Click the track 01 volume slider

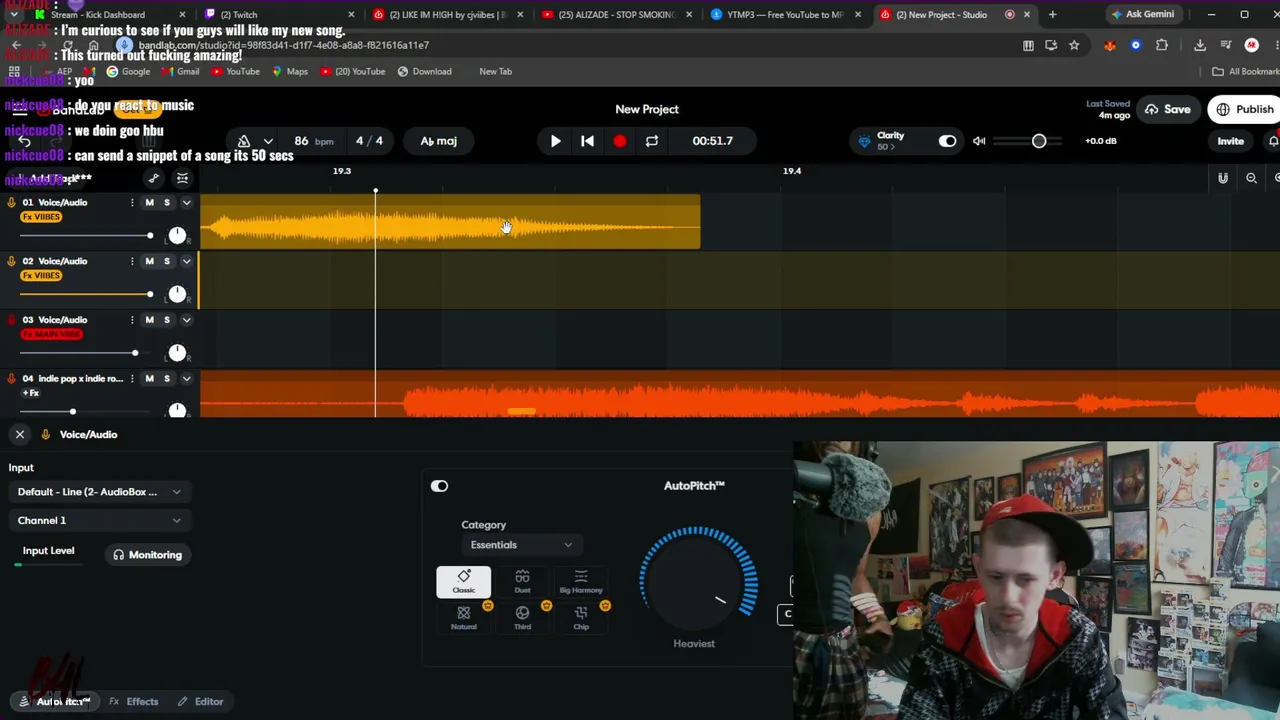coord(87,236)
